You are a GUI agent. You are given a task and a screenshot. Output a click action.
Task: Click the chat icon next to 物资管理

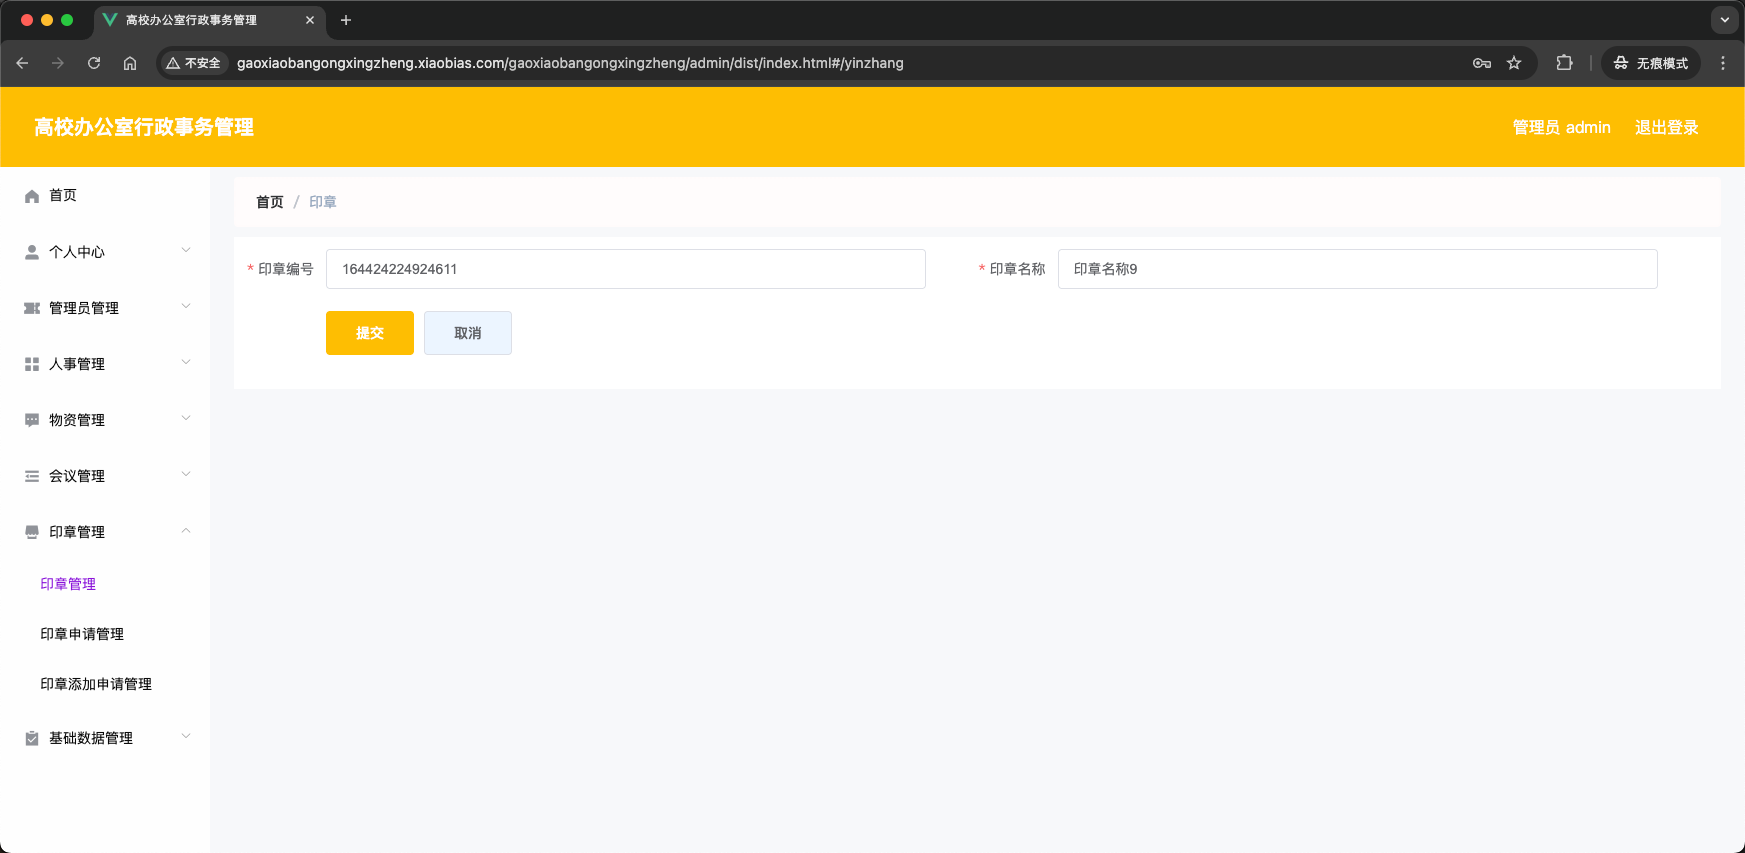[x=32, y=420]
